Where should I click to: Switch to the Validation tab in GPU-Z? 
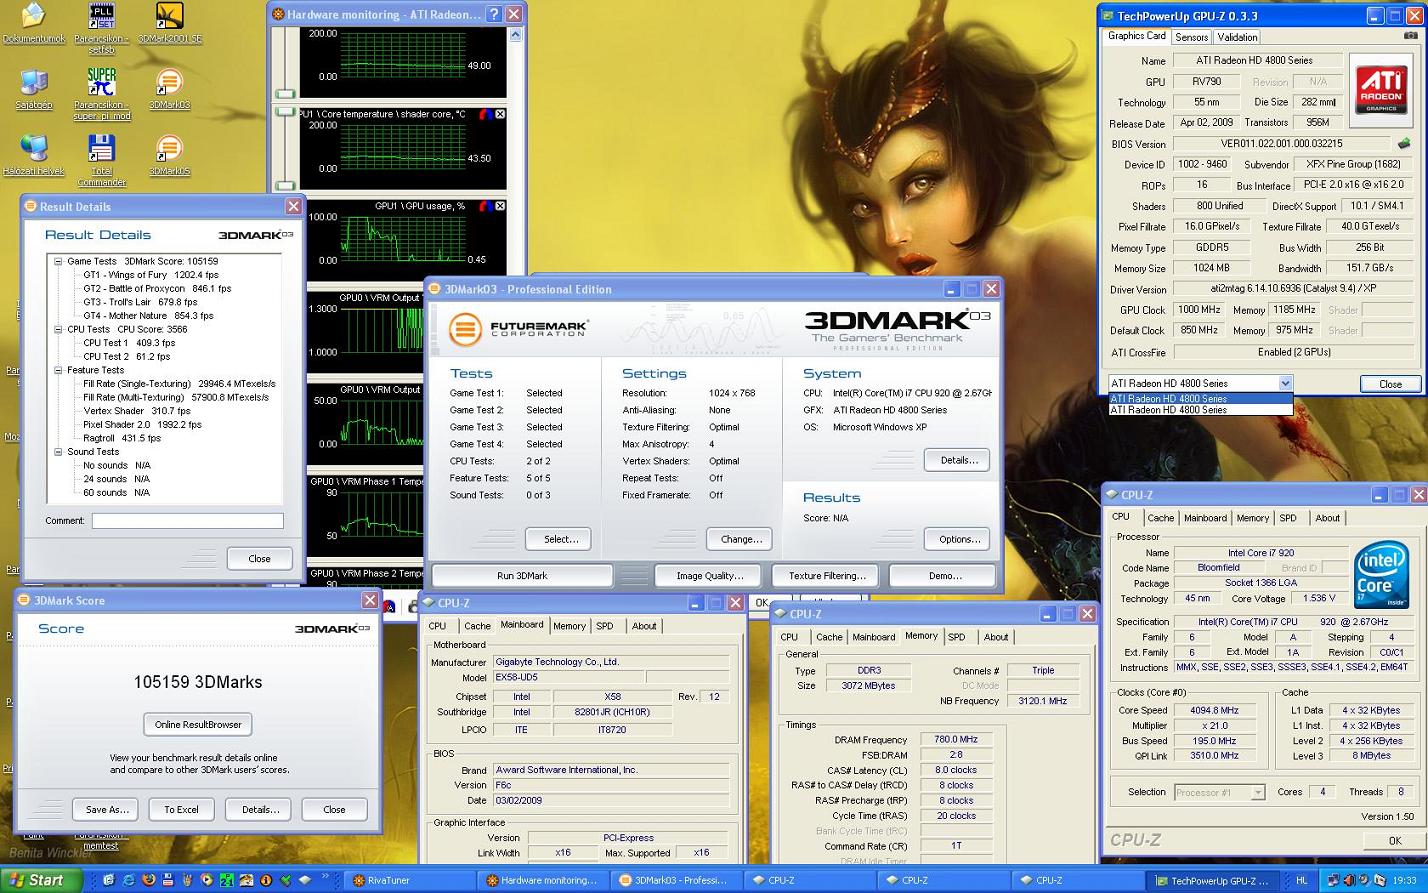pyautogui.click(x=1237, y=37)
